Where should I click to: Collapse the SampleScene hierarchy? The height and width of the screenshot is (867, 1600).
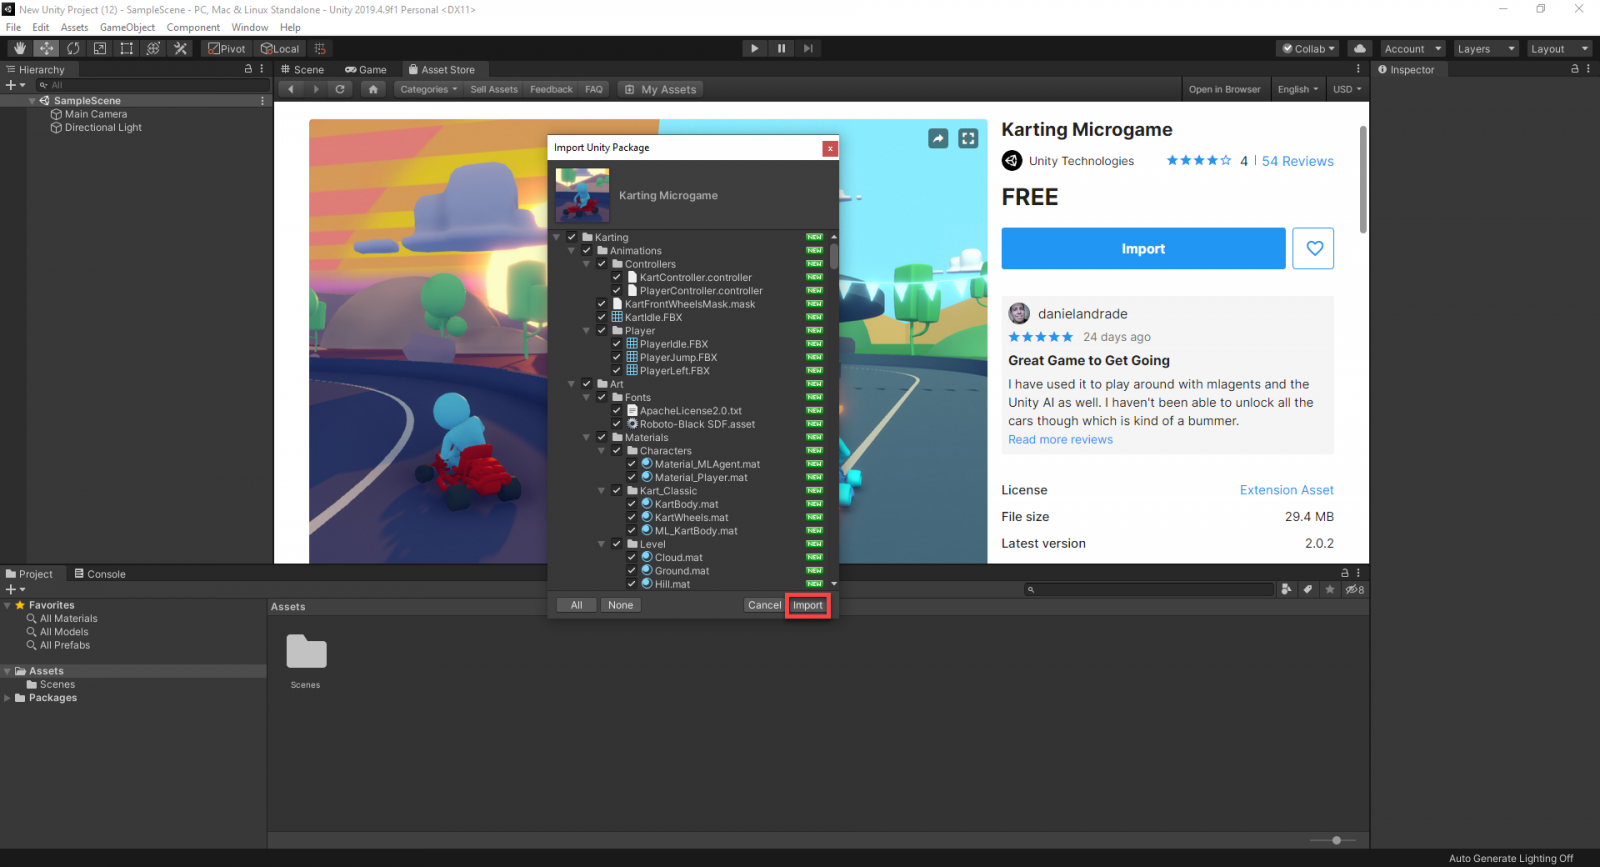click(x=32, y=101)
